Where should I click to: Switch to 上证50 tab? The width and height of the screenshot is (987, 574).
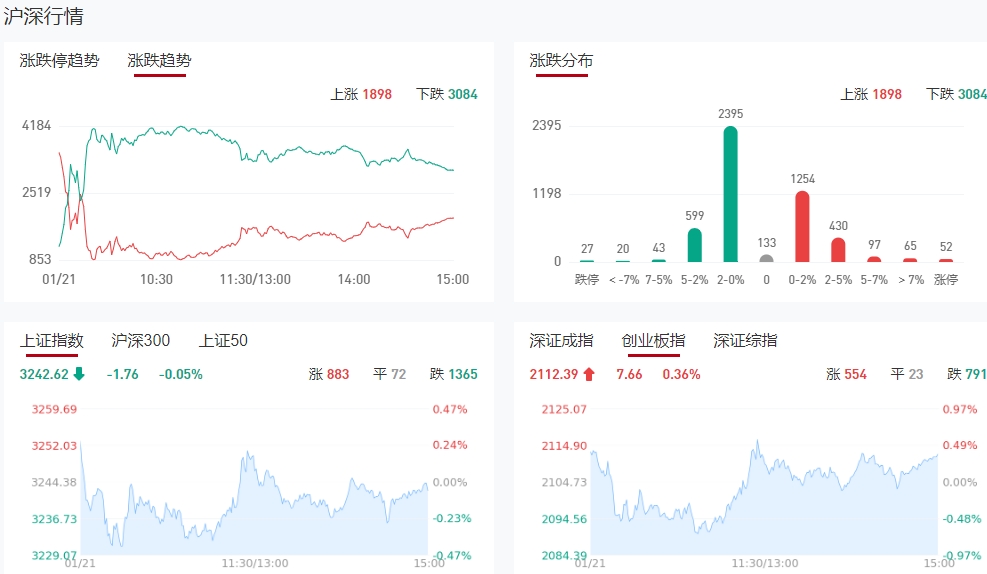point(223,340)
